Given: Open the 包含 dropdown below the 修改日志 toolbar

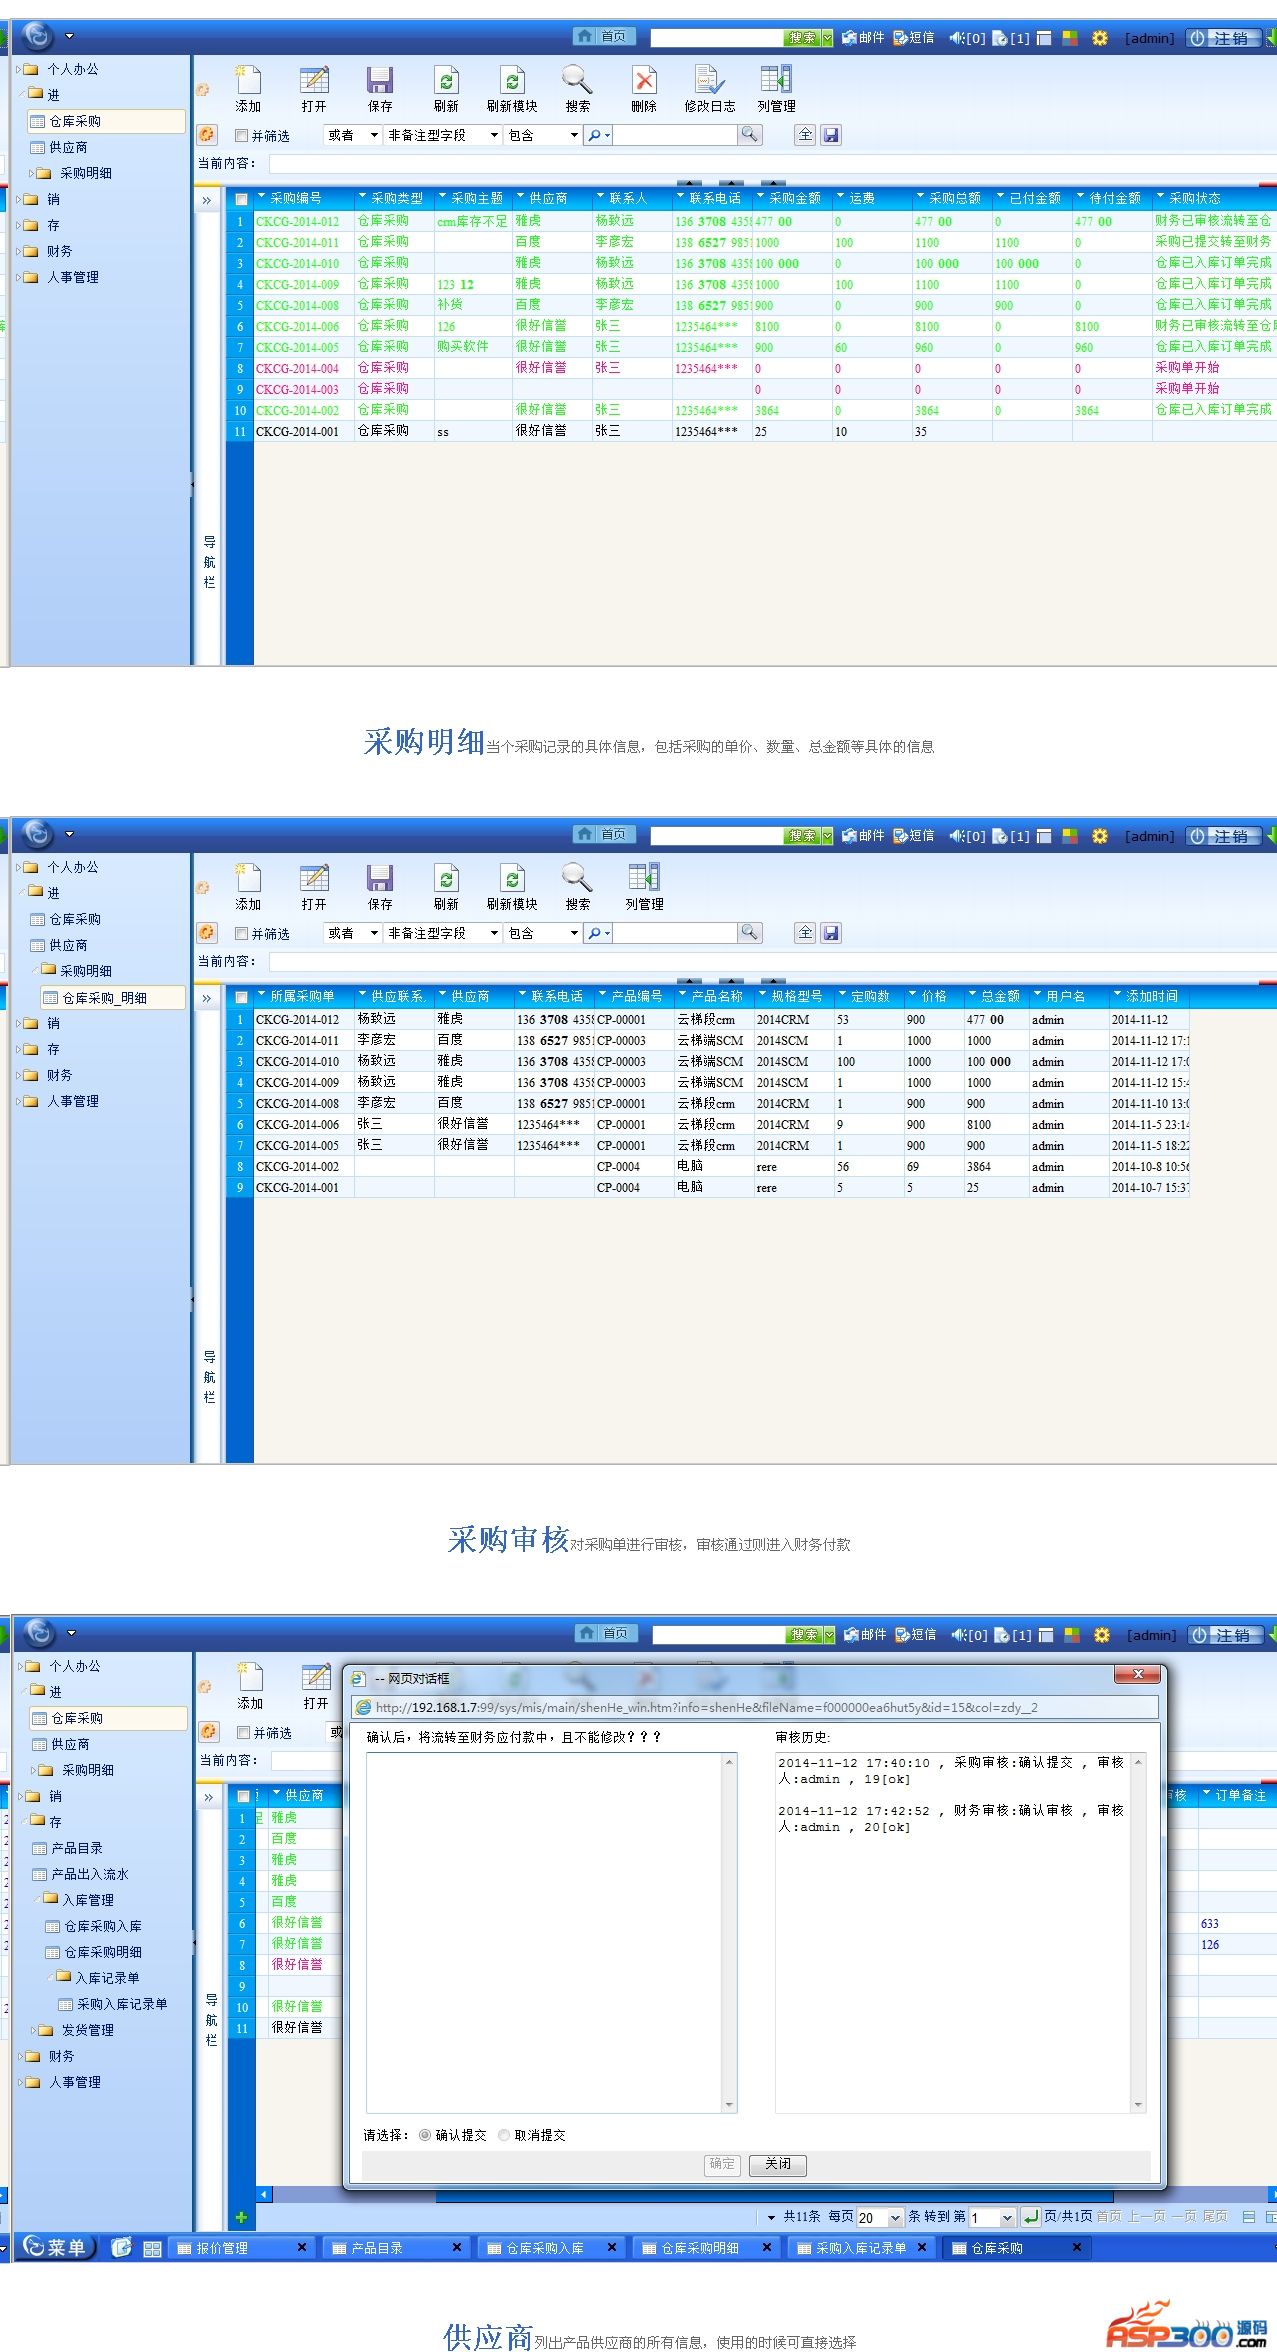Looking at the screenshot, I should tap(544, 135).
